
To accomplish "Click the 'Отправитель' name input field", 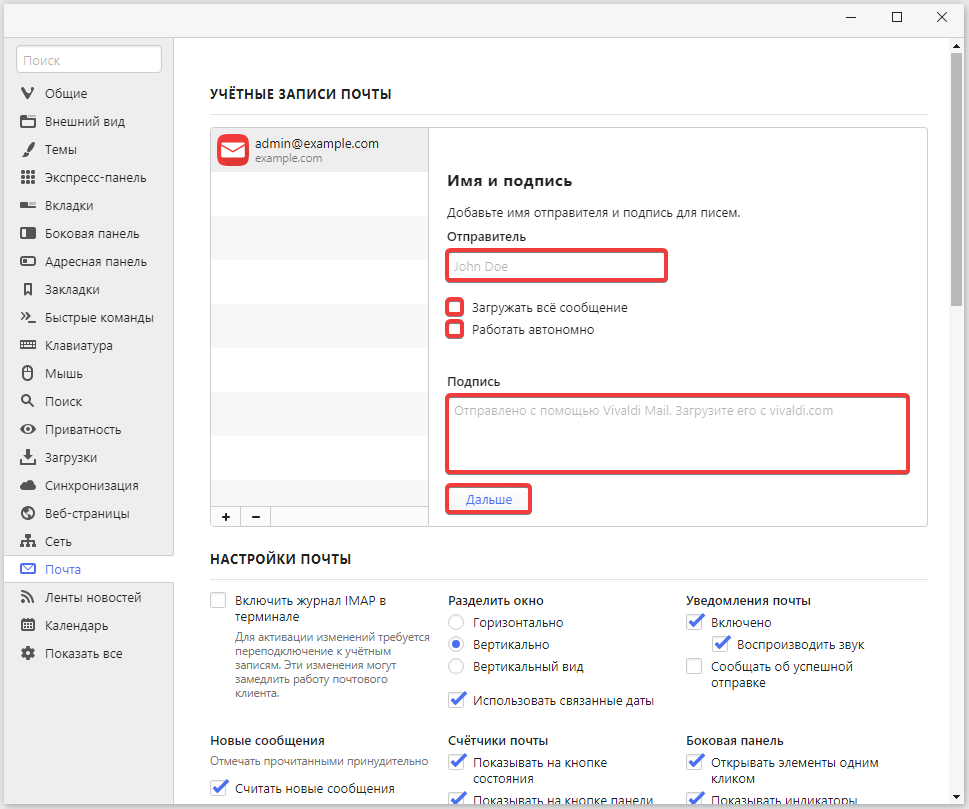I will coord(556,266).
